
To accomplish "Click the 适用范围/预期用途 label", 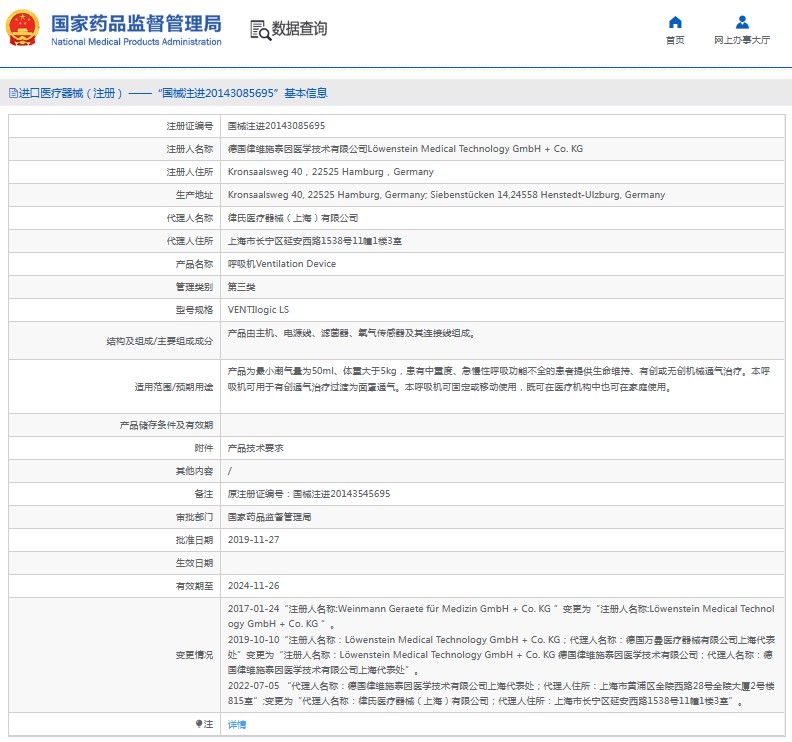I will pos(174,387).
